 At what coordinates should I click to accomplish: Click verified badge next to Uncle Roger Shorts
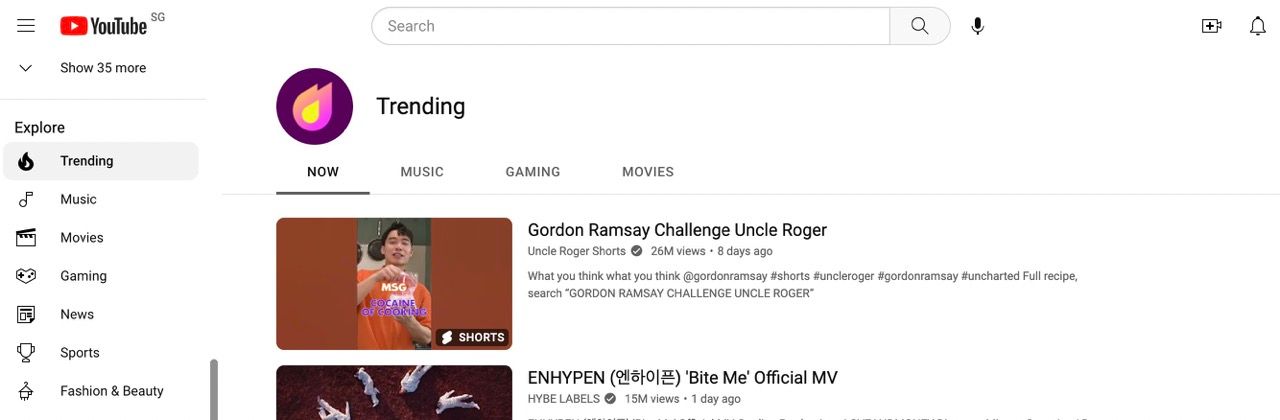[637, 251]
